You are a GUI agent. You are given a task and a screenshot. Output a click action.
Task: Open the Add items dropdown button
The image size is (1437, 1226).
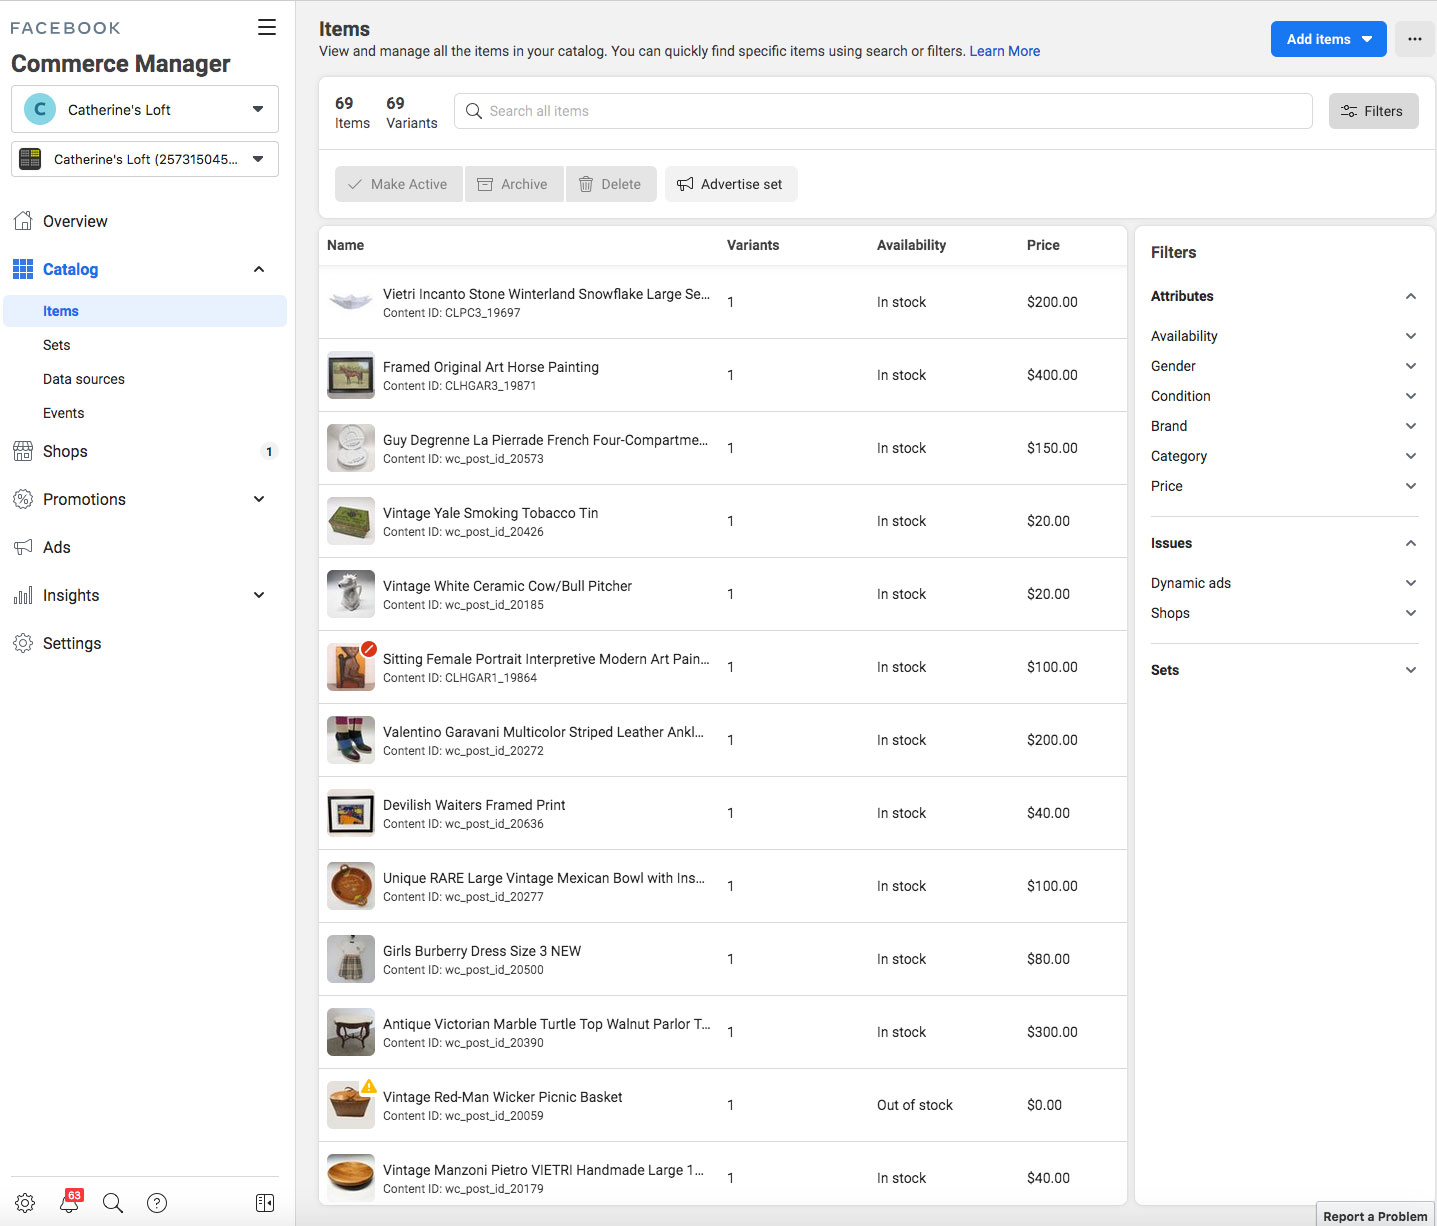click(1328, 39)
